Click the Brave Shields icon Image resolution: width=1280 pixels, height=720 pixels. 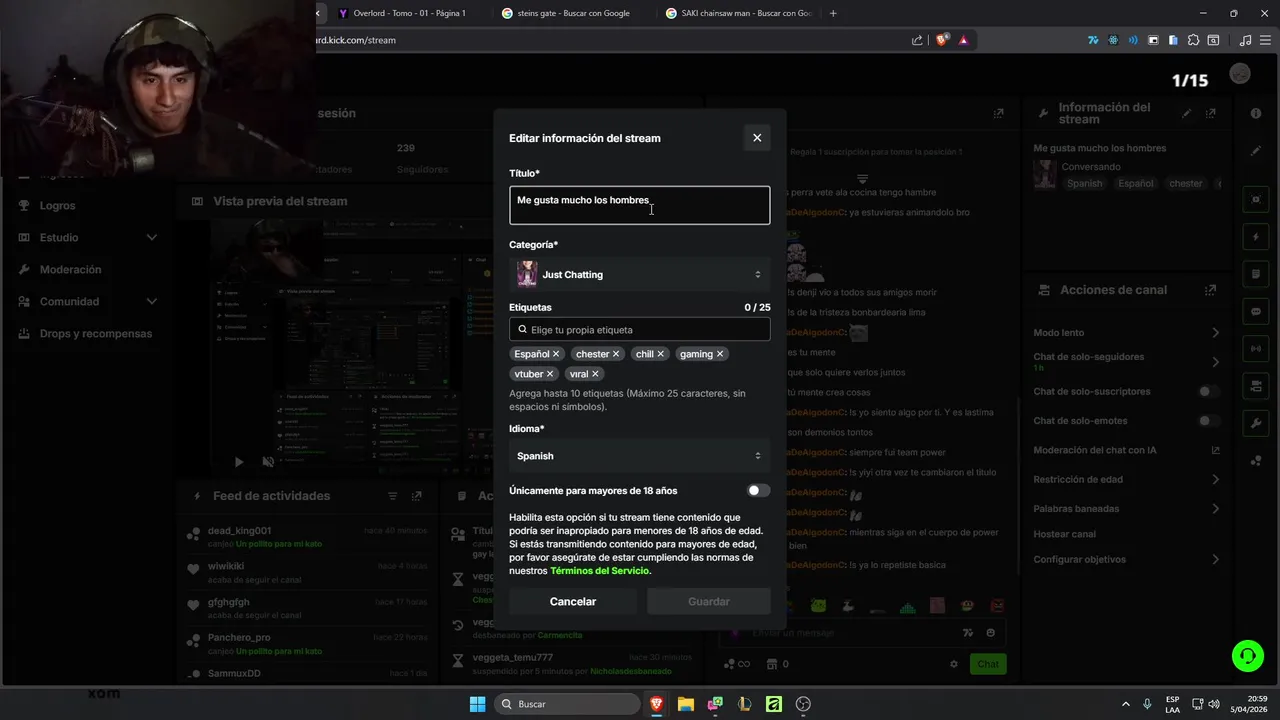942,40
